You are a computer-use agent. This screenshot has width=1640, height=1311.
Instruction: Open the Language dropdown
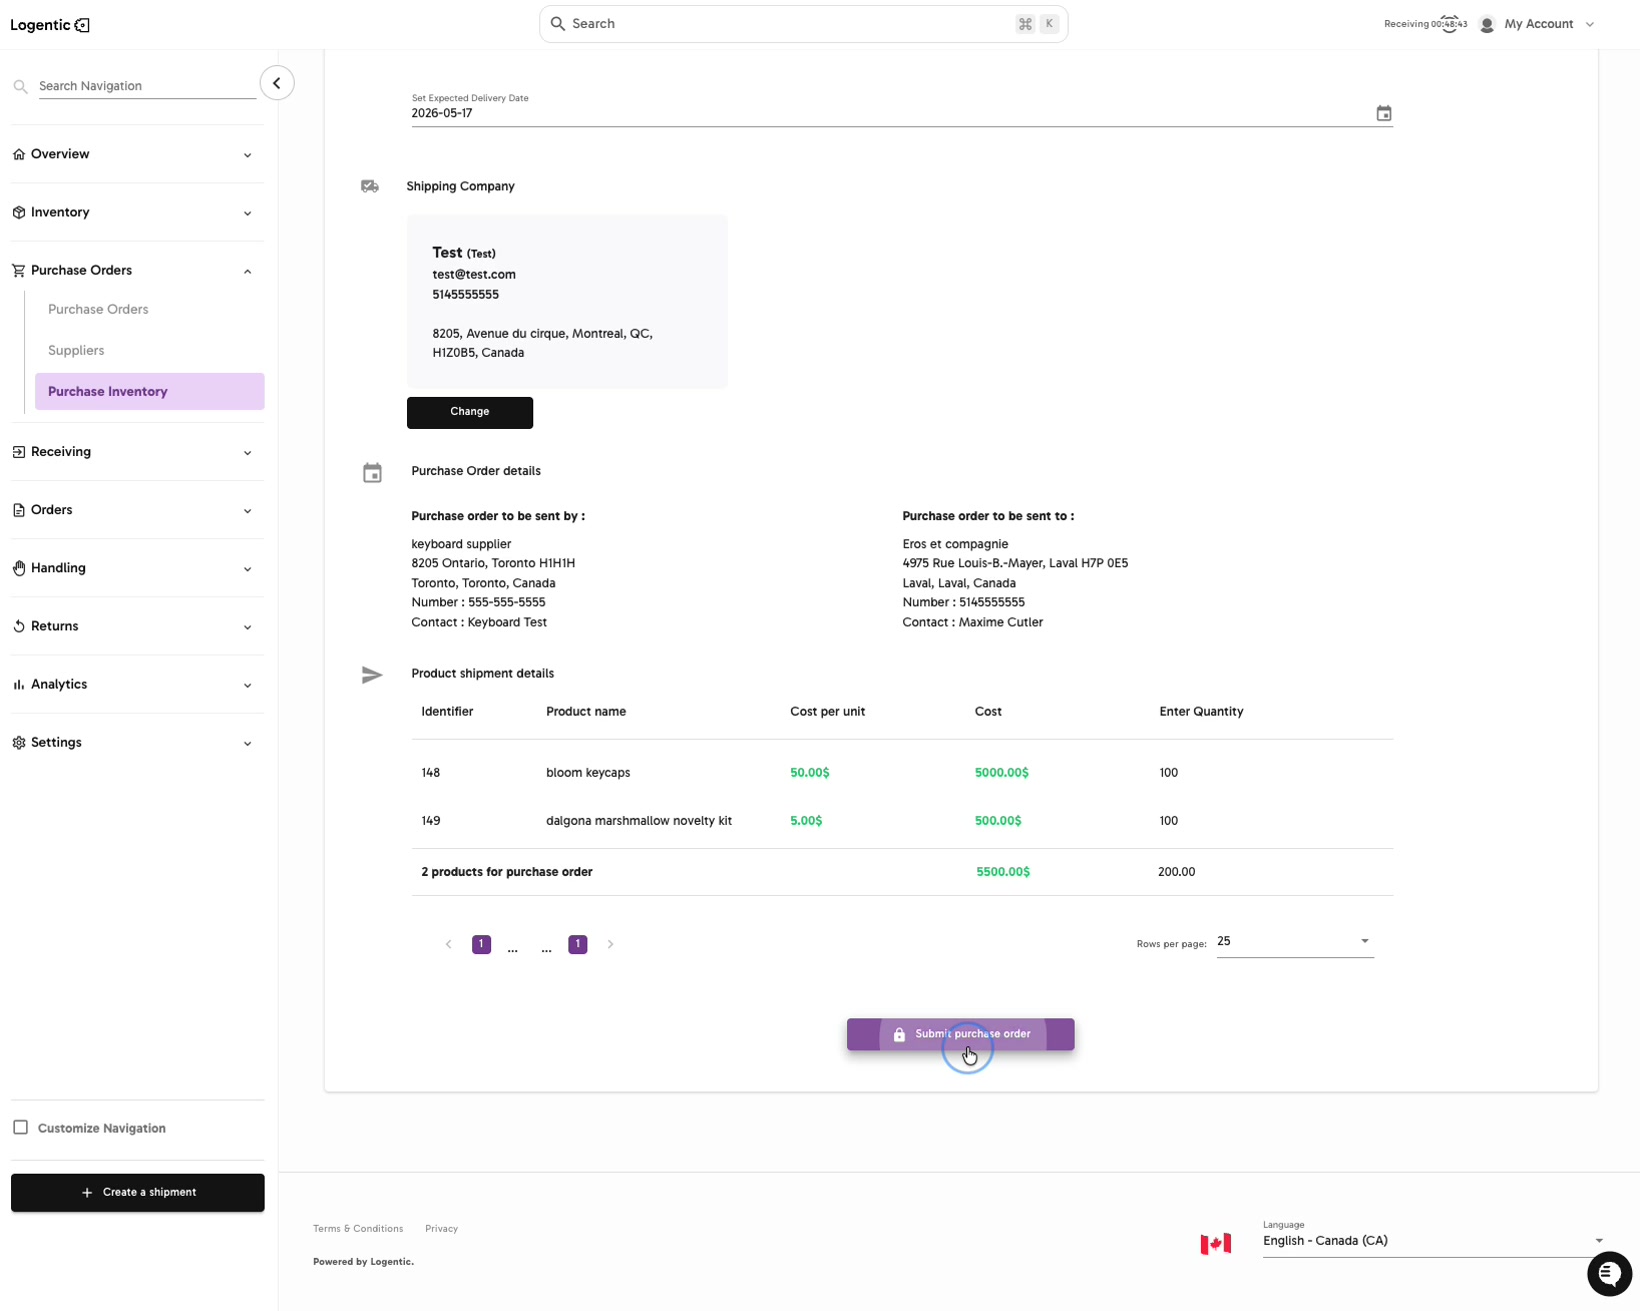(x=1433, y=1241)
